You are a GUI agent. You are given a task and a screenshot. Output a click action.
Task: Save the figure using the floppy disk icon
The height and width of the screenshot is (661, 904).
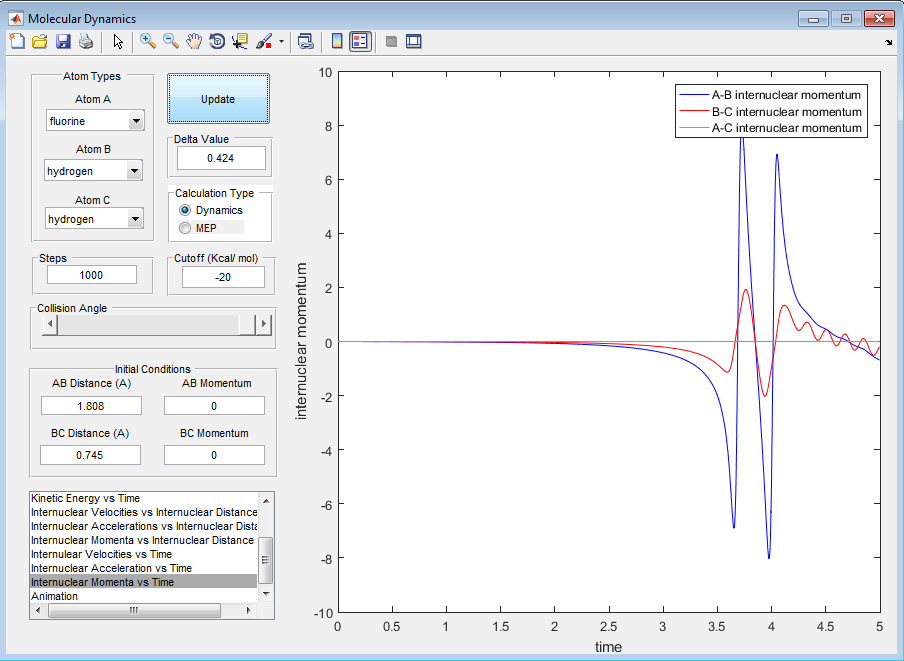63,41
